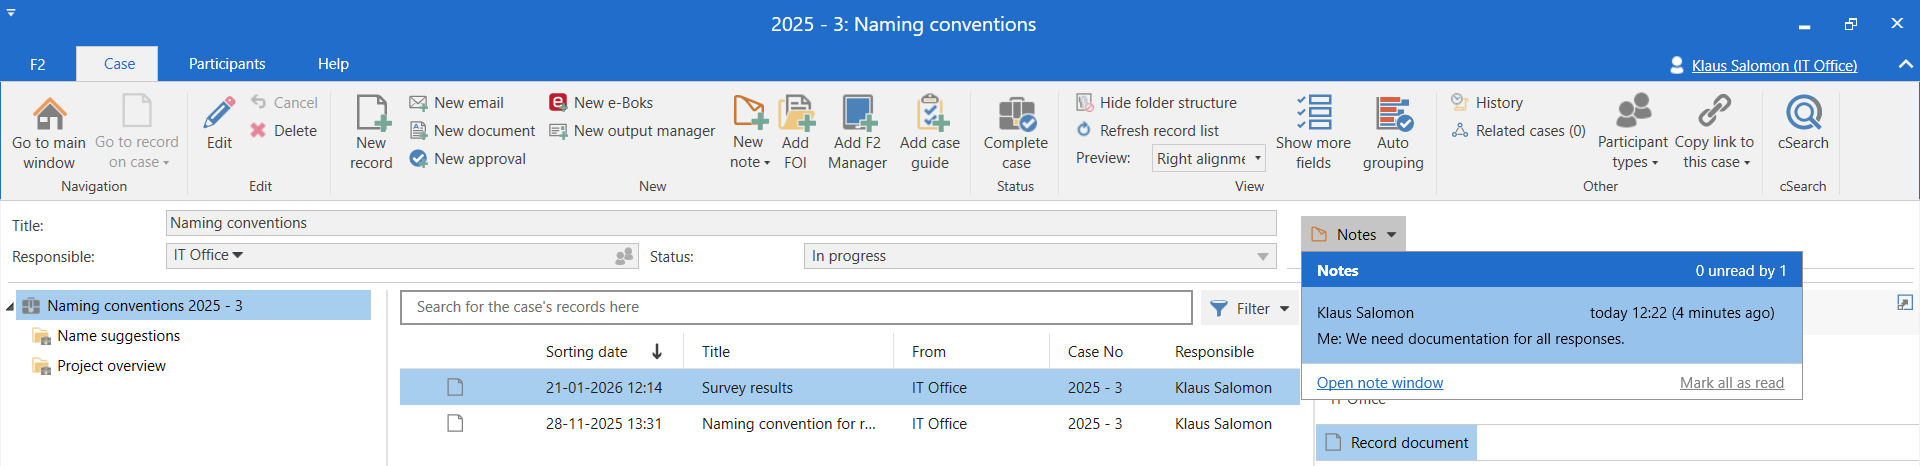1920x466 pixels.
Task: Click the From column header
Action: coord(929,352)
